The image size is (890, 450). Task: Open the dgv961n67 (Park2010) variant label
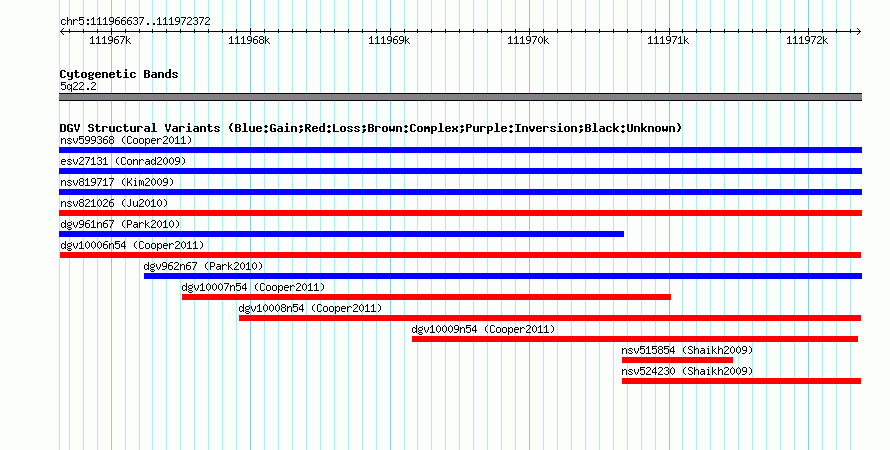pyautogui.click(x=120, y=224)
